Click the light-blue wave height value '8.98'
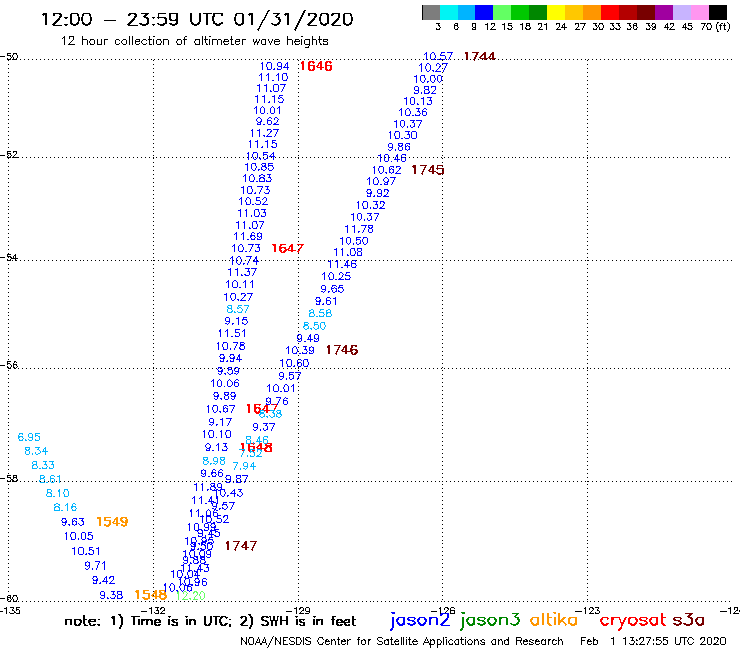This screenshot has height=650, width=740. pyautogui.click(x=214, y=461)
